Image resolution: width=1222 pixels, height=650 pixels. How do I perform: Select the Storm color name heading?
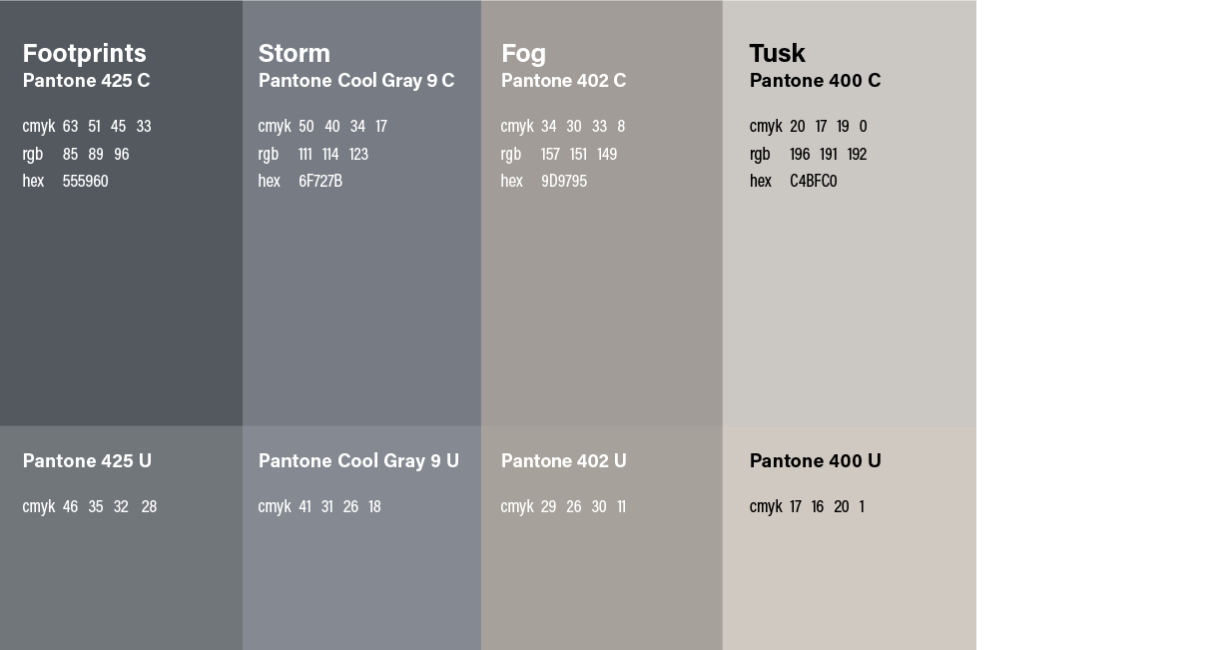coord(294,53)
